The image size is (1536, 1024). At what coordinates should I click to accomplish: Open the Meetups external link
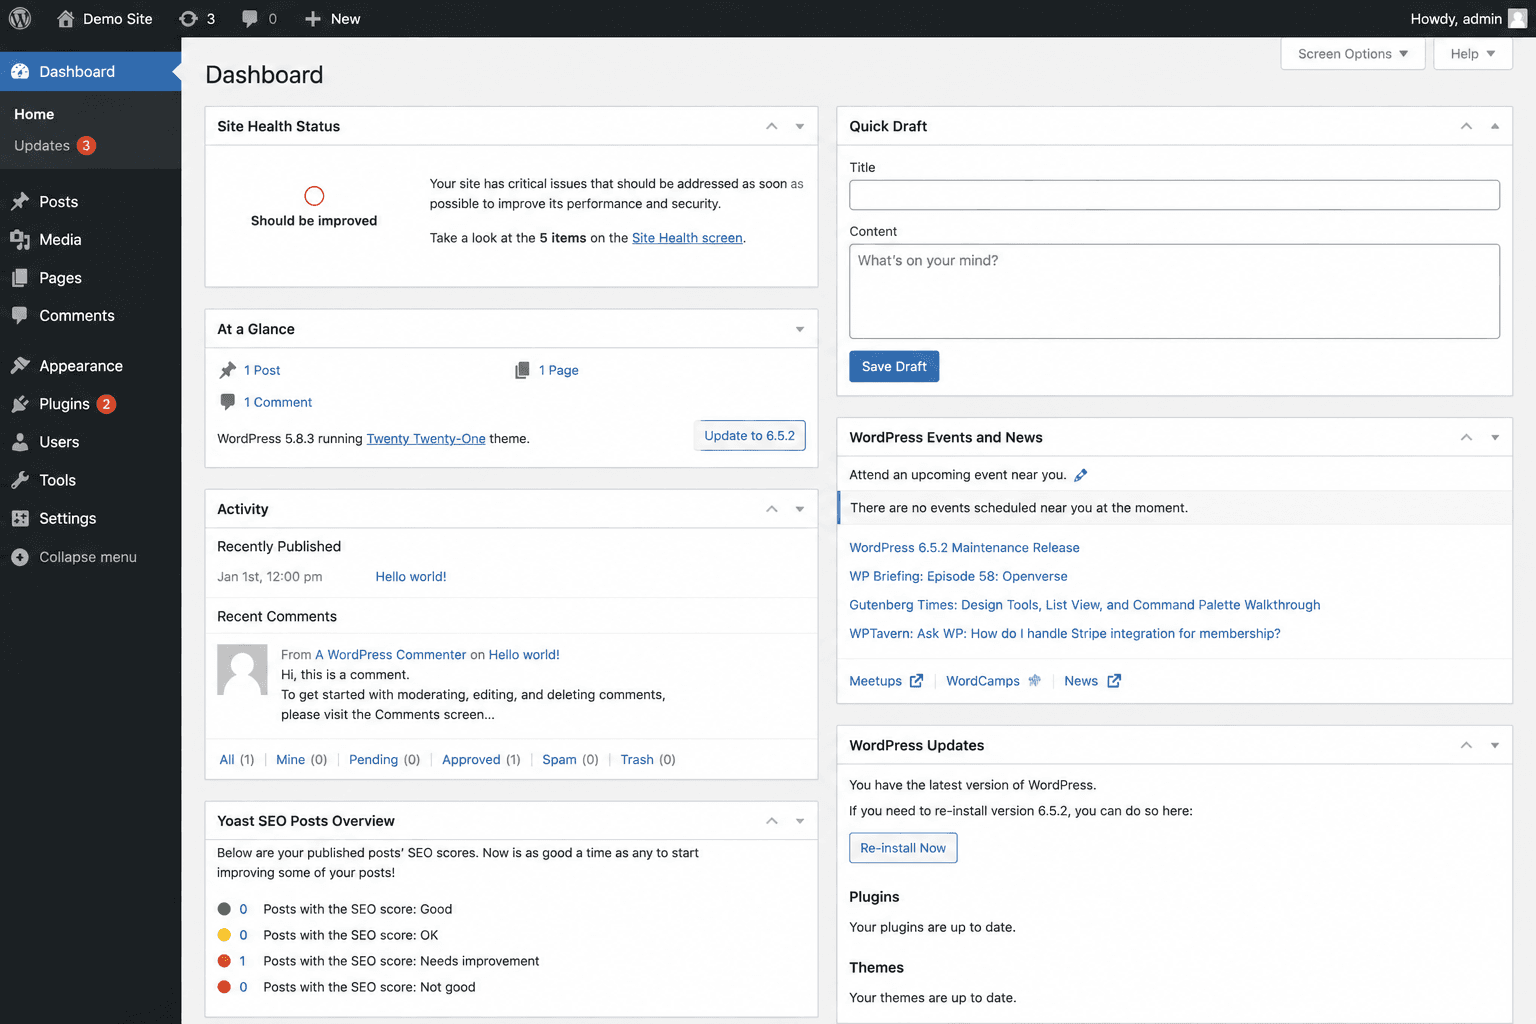[x=886, y=681]
